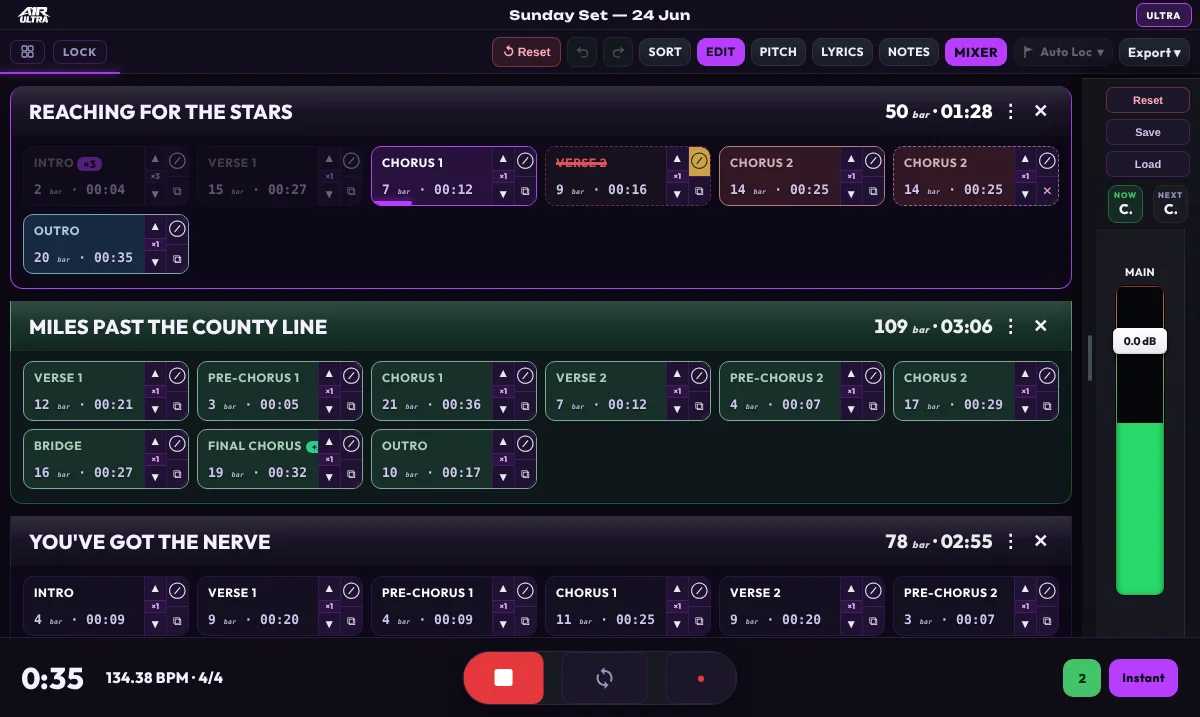Click the down arrow on VERSE 2 in Miles Past the County Line

click(x=677, y=408)
